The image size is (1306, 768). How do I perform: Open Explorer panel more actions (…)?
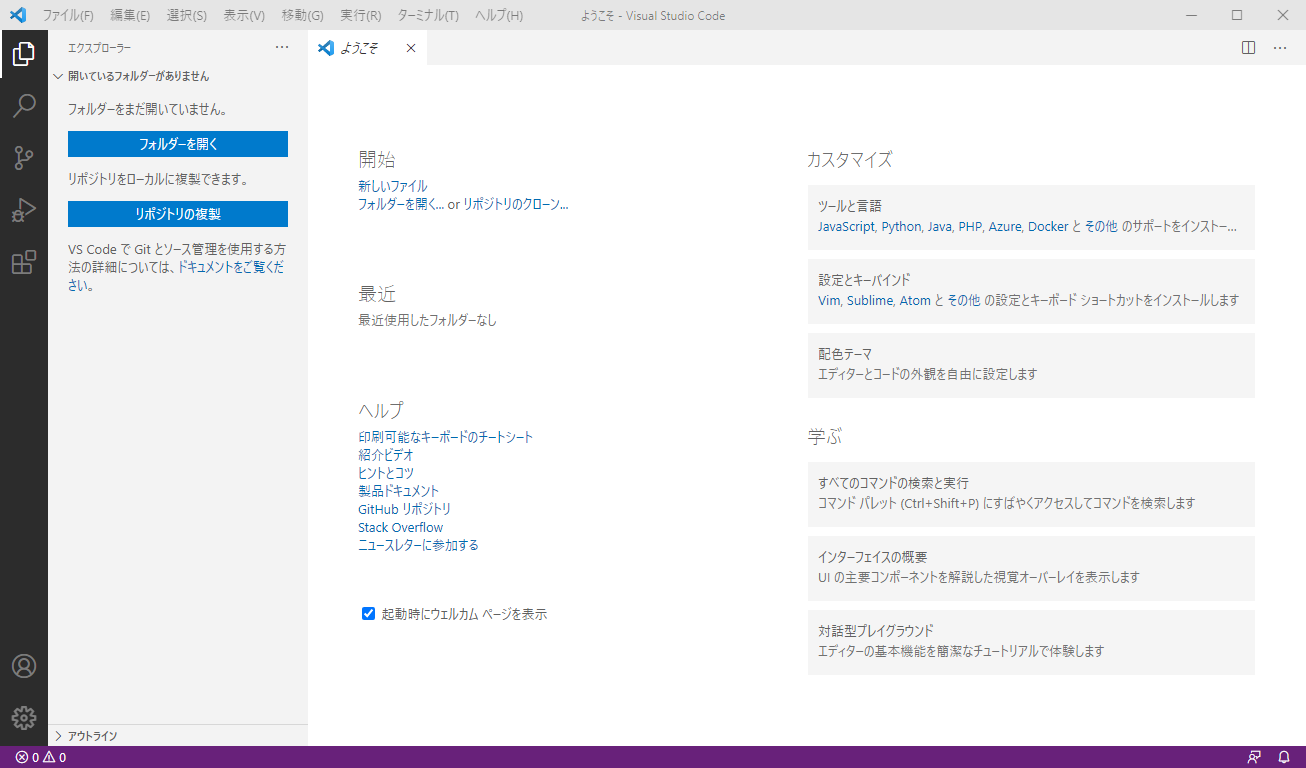tap(282, 47)
